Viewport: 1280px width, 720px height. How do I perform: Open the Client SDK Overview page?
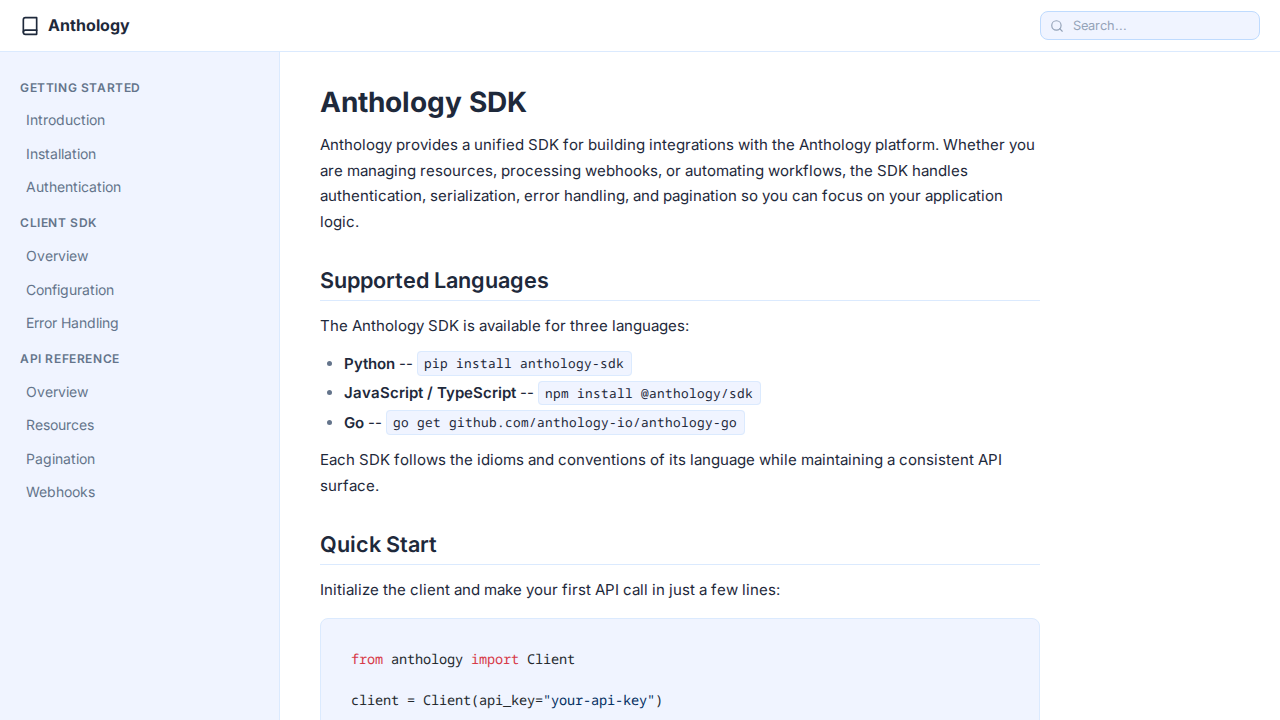57,256
